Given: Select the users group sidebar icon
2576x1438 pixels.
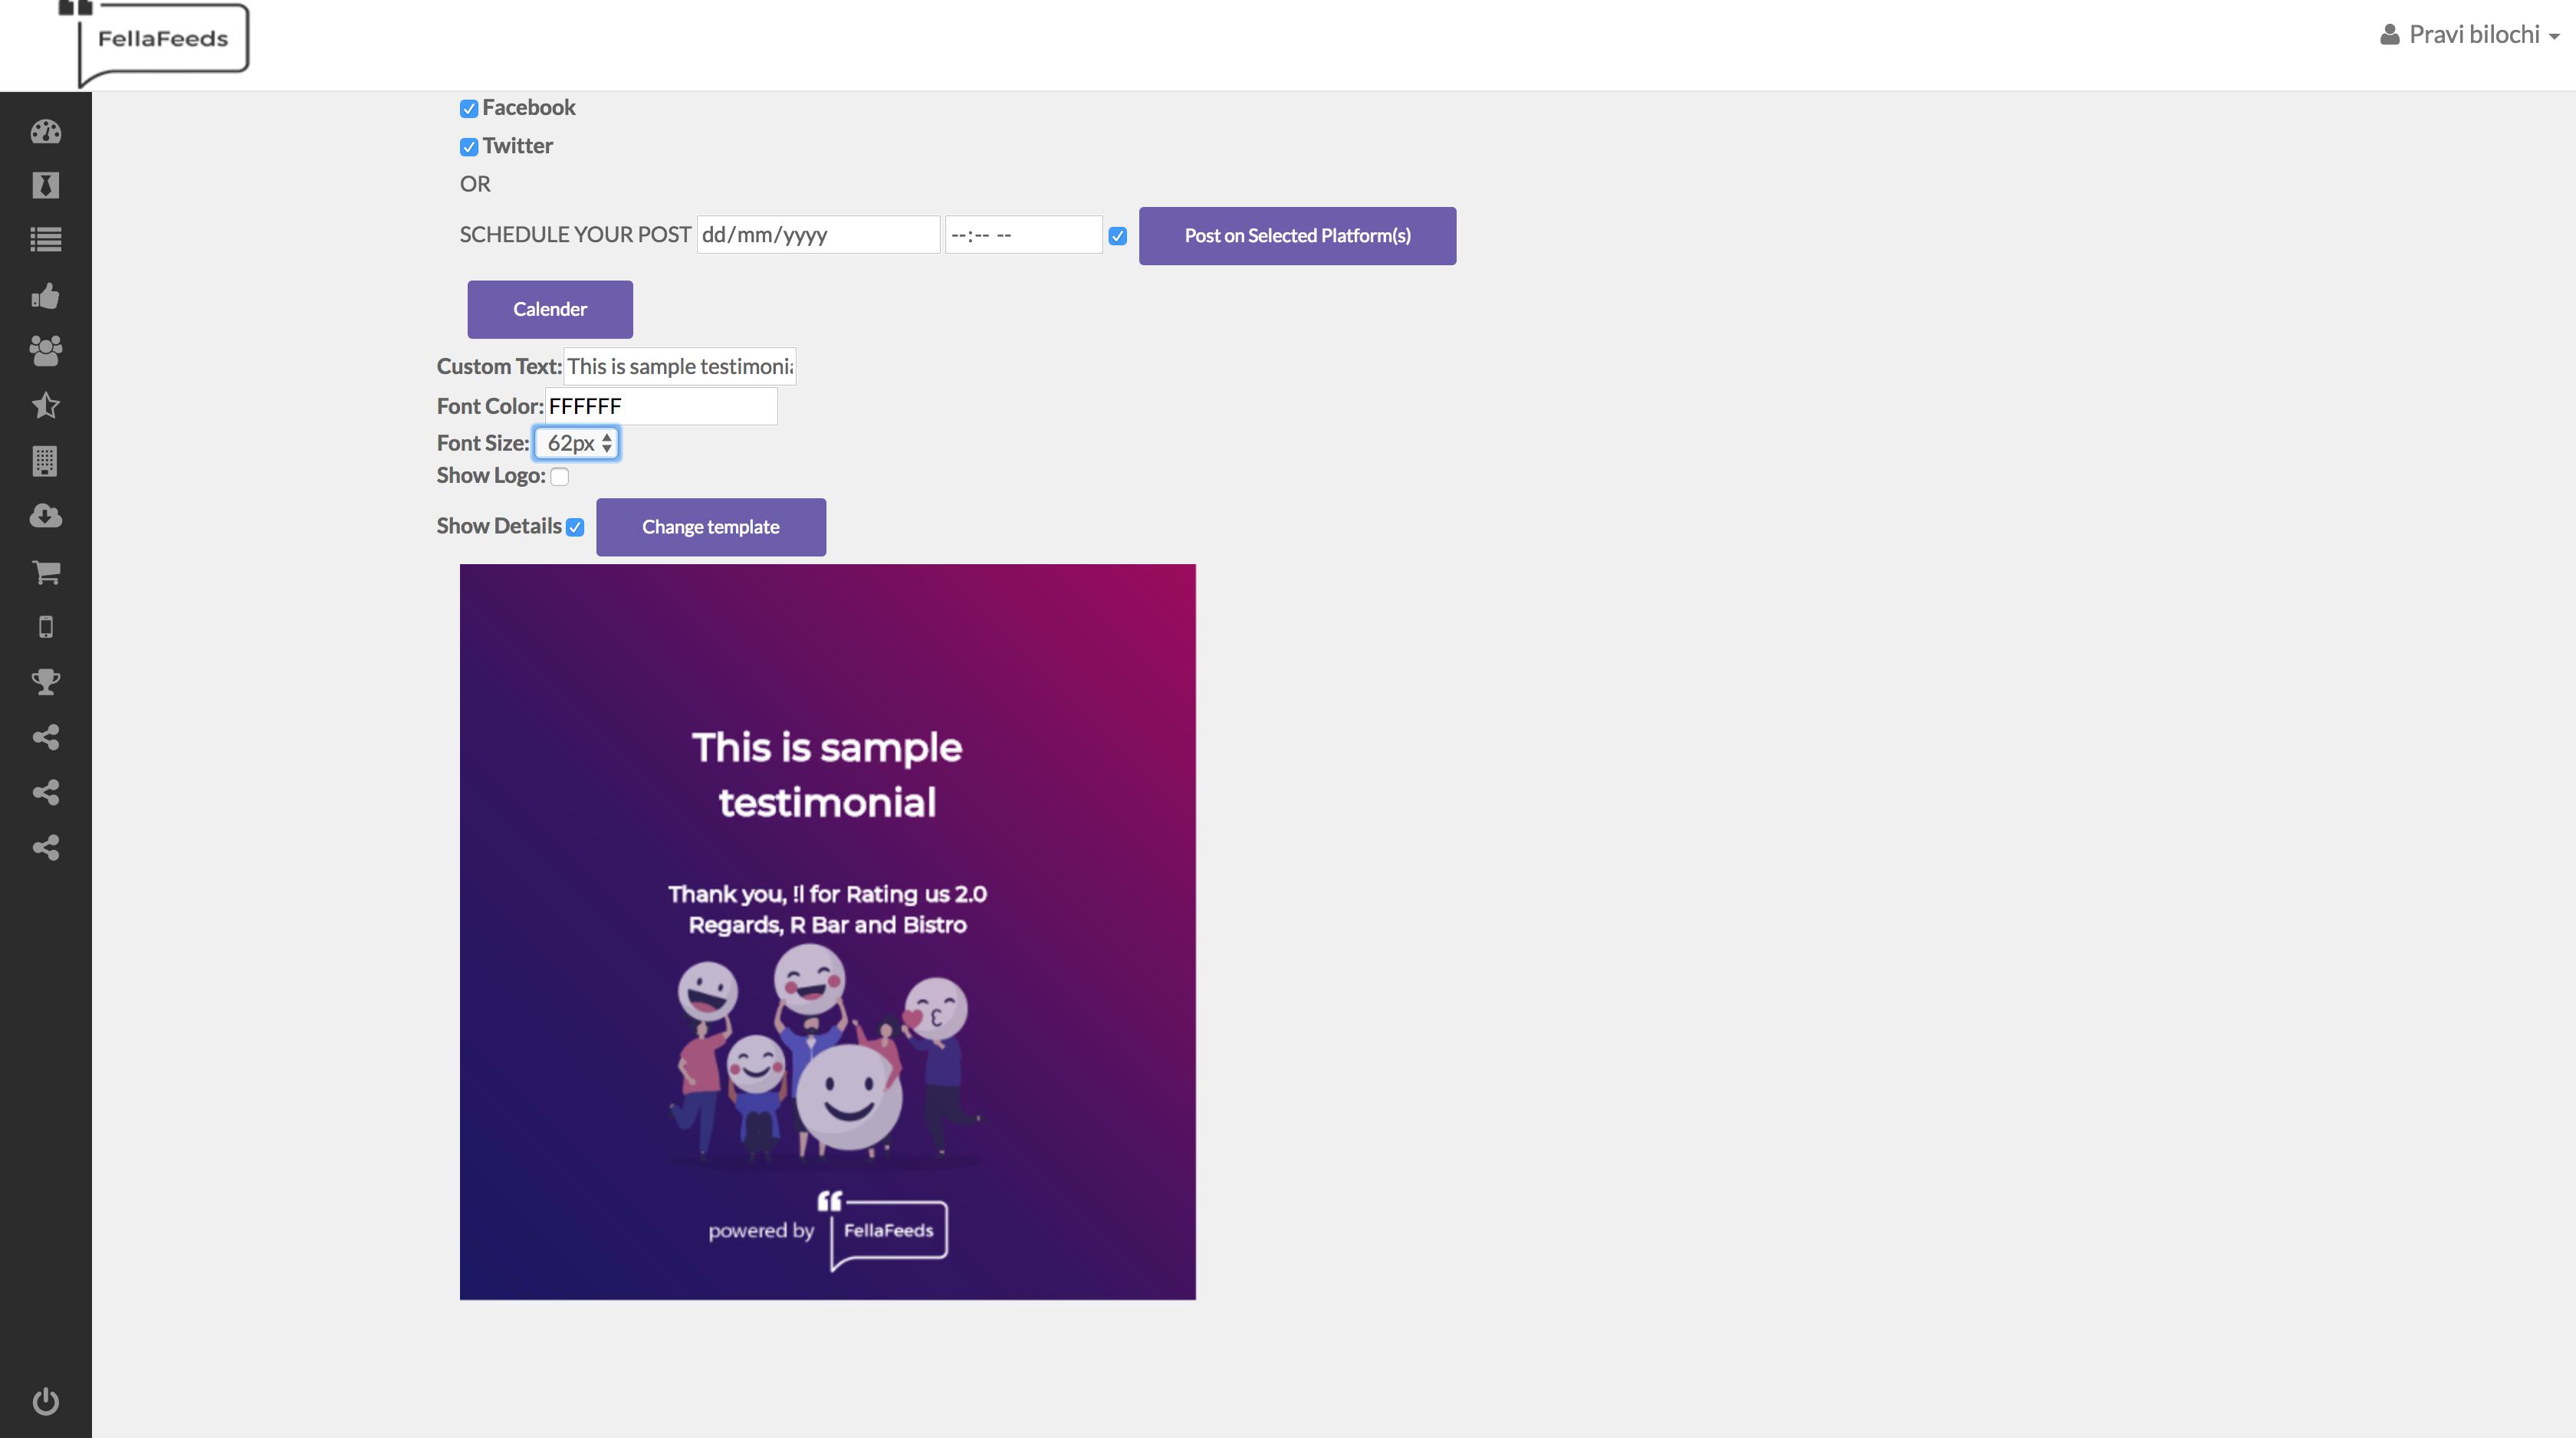Looking at the screenshot, I should pyautogui.click(x=45, y=350).
